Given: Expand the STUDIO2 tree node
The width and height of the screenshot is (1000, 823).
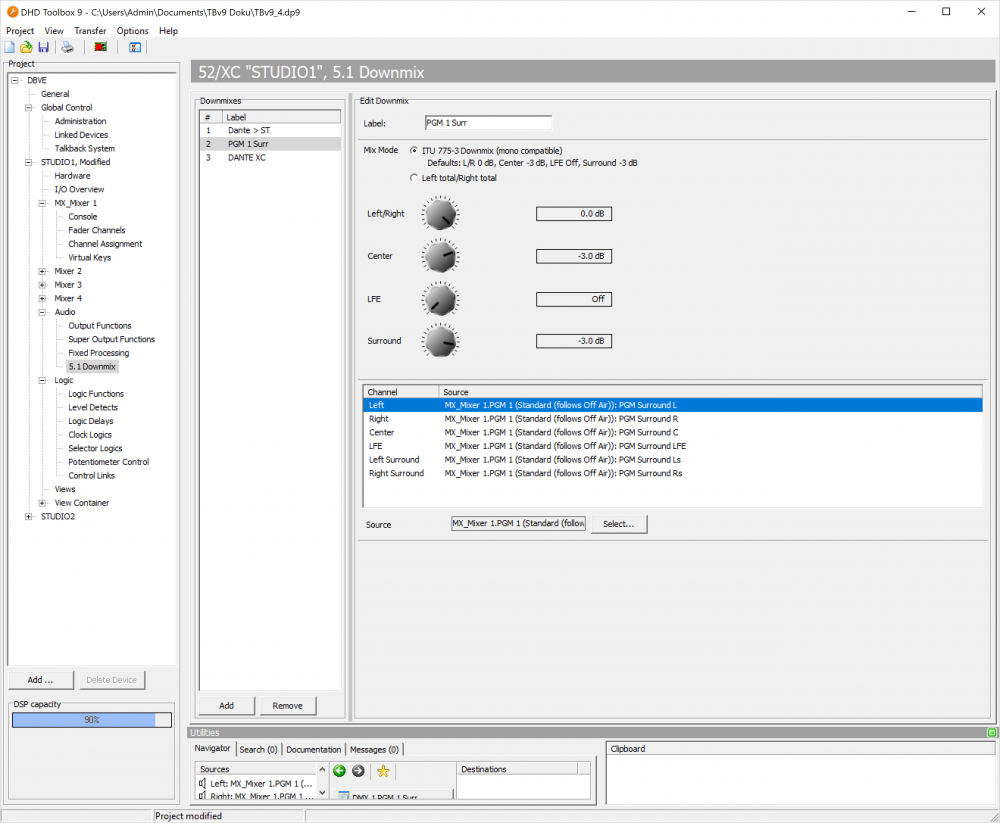Looking at the screenshot, I should 29,517.
